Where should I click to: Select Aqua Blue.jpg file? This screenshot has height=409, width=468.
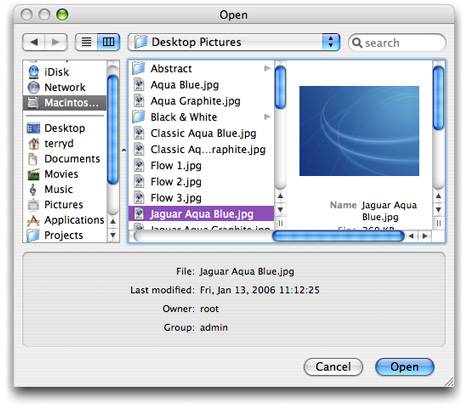[201, 85]
